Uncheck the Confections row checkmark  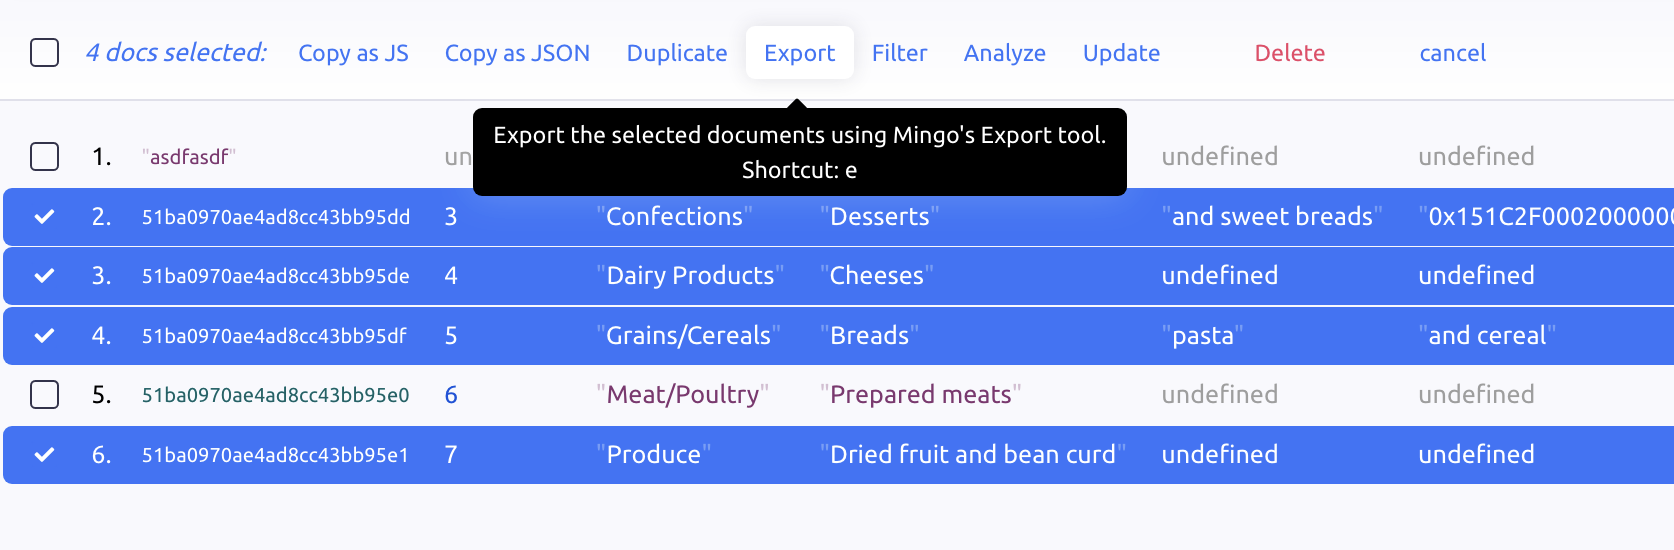(x=45, y=217)
